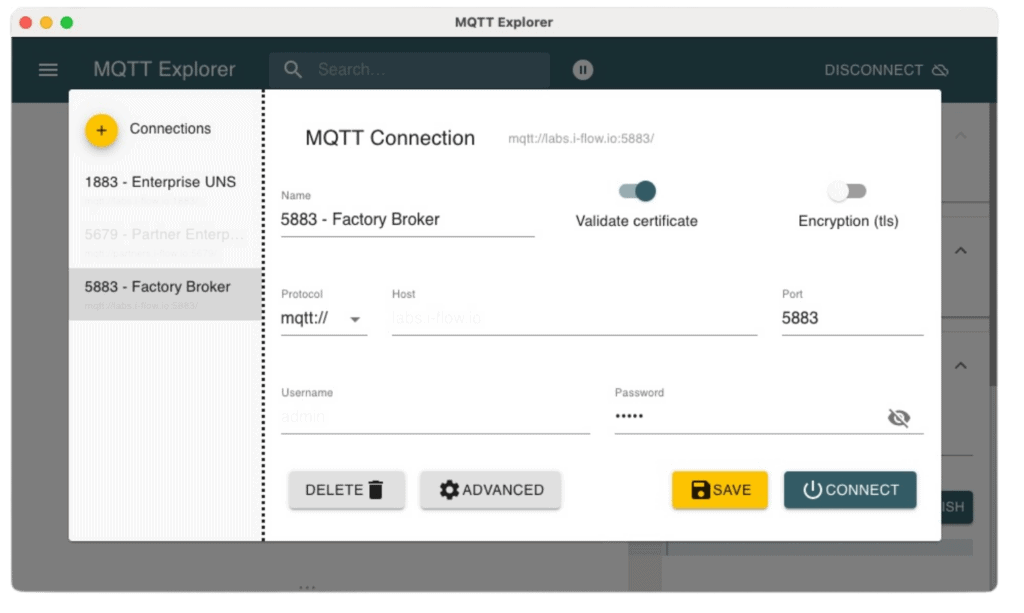Click the mqtt://labs.i-flow.io:5883/ URL text
The image size is (1024, 613).
[581, 139]
